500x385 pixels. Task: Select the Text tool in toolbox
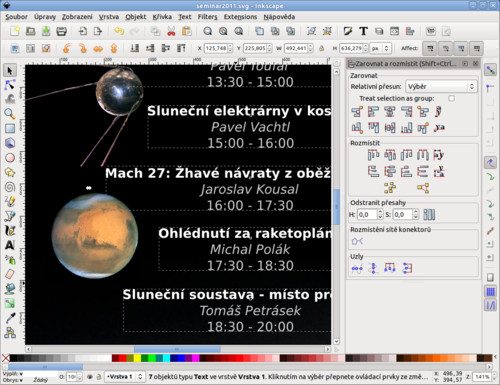10,245
